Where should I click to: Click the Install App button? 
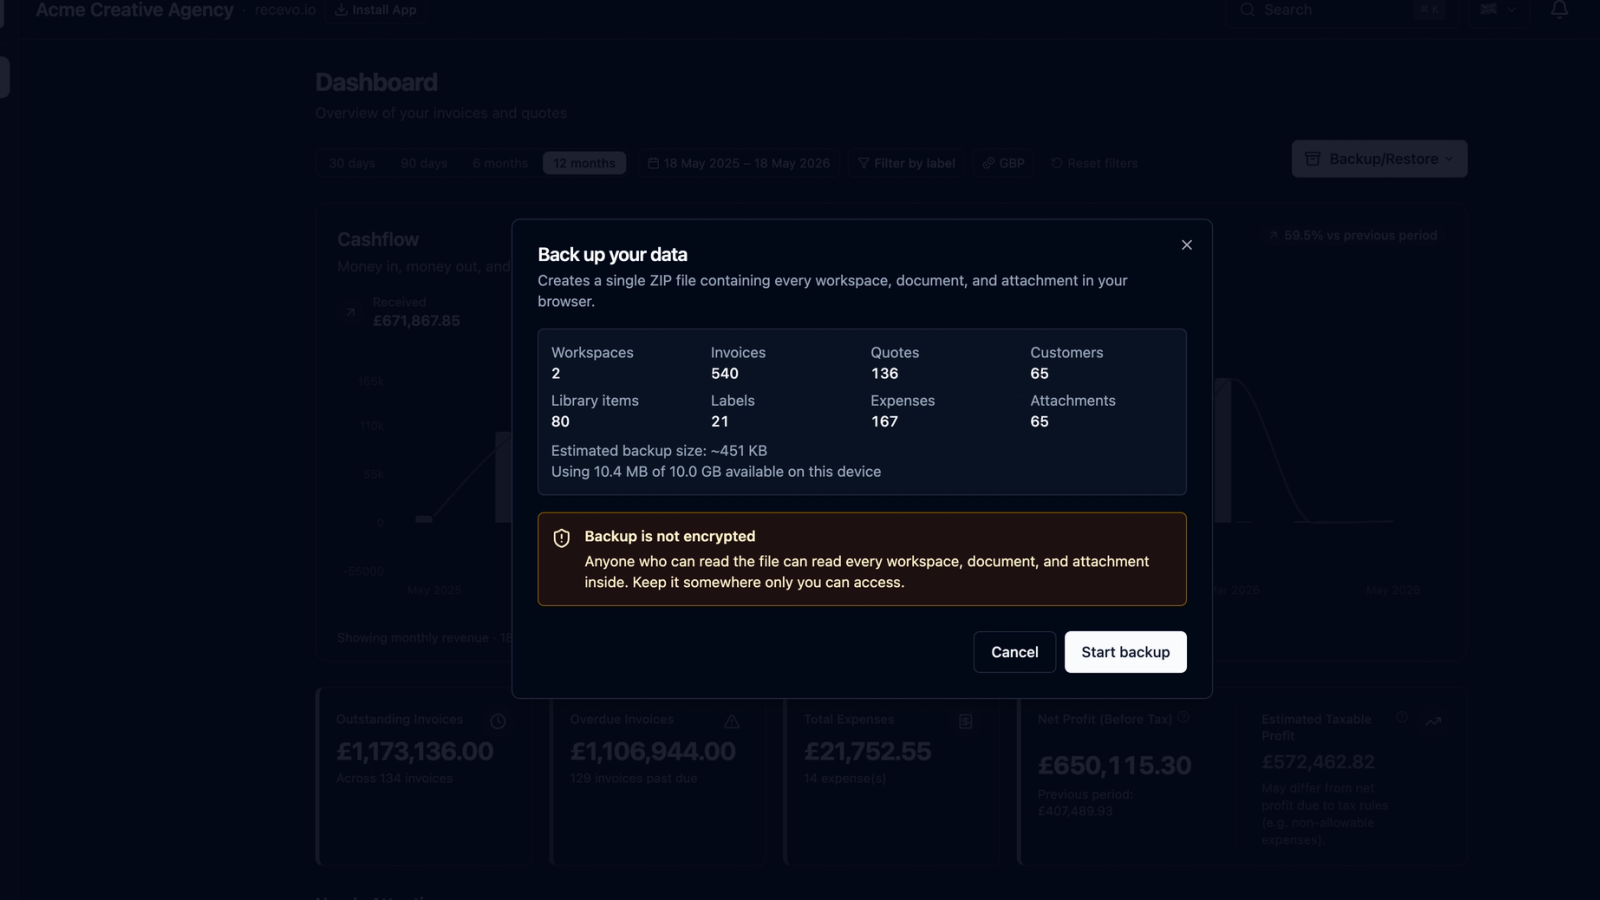(376, 10)
